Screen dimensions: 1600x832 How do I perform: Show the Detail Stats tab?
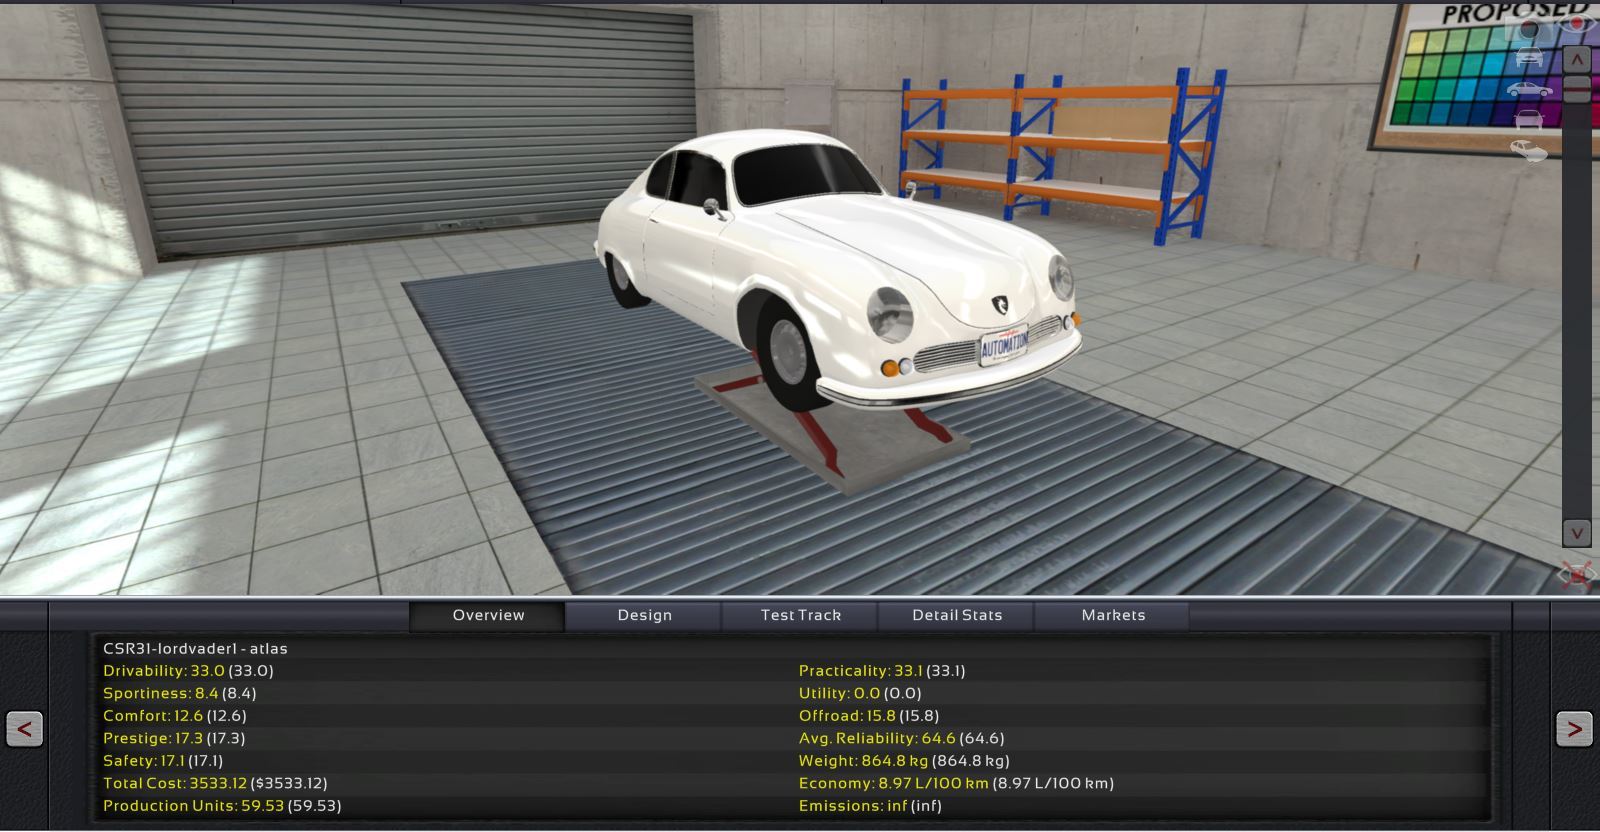(x=957, y=615)
